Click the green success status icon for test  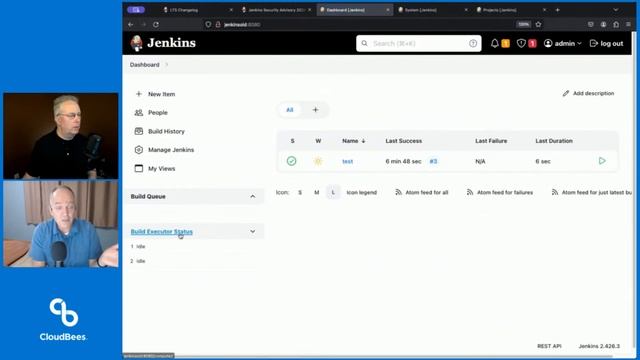[291, 161]
